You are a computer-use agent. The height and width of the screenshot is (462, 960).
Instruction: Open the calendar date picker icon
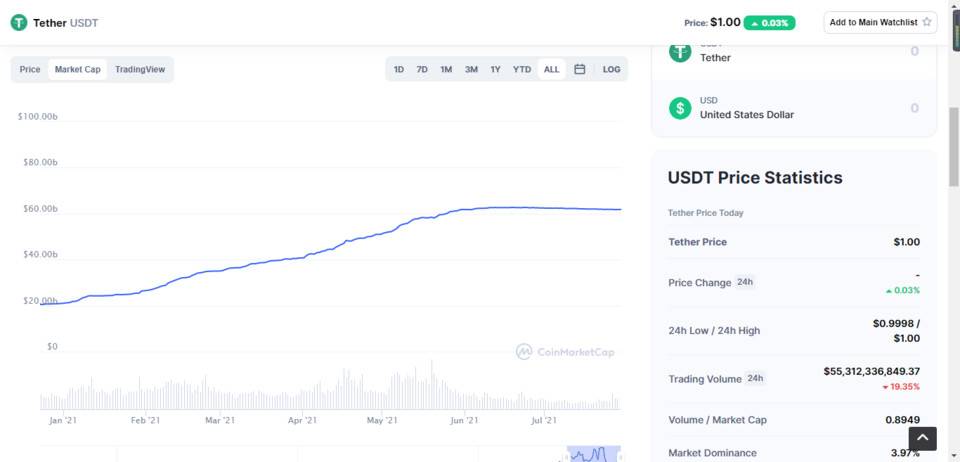pos(579,69)
